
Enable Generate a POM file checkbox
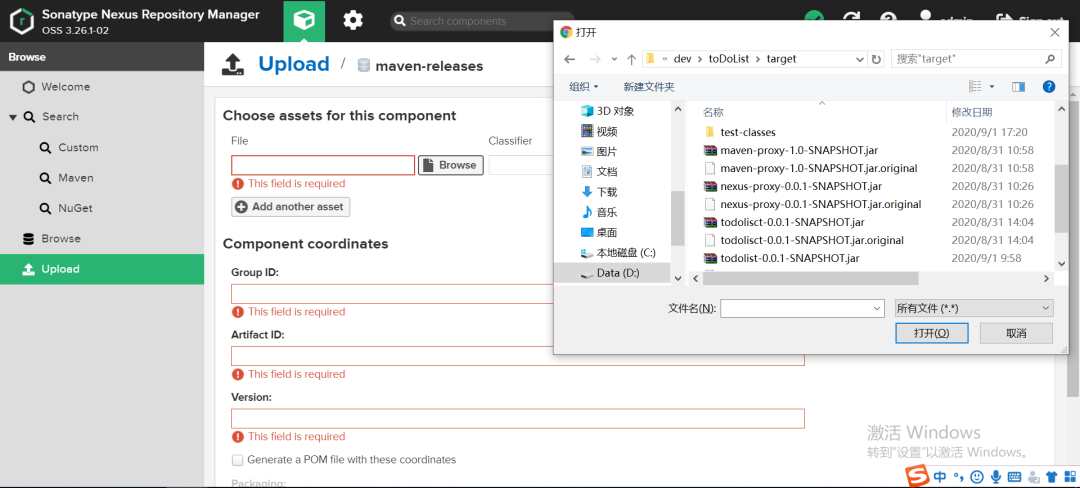(x=238, y=460)
